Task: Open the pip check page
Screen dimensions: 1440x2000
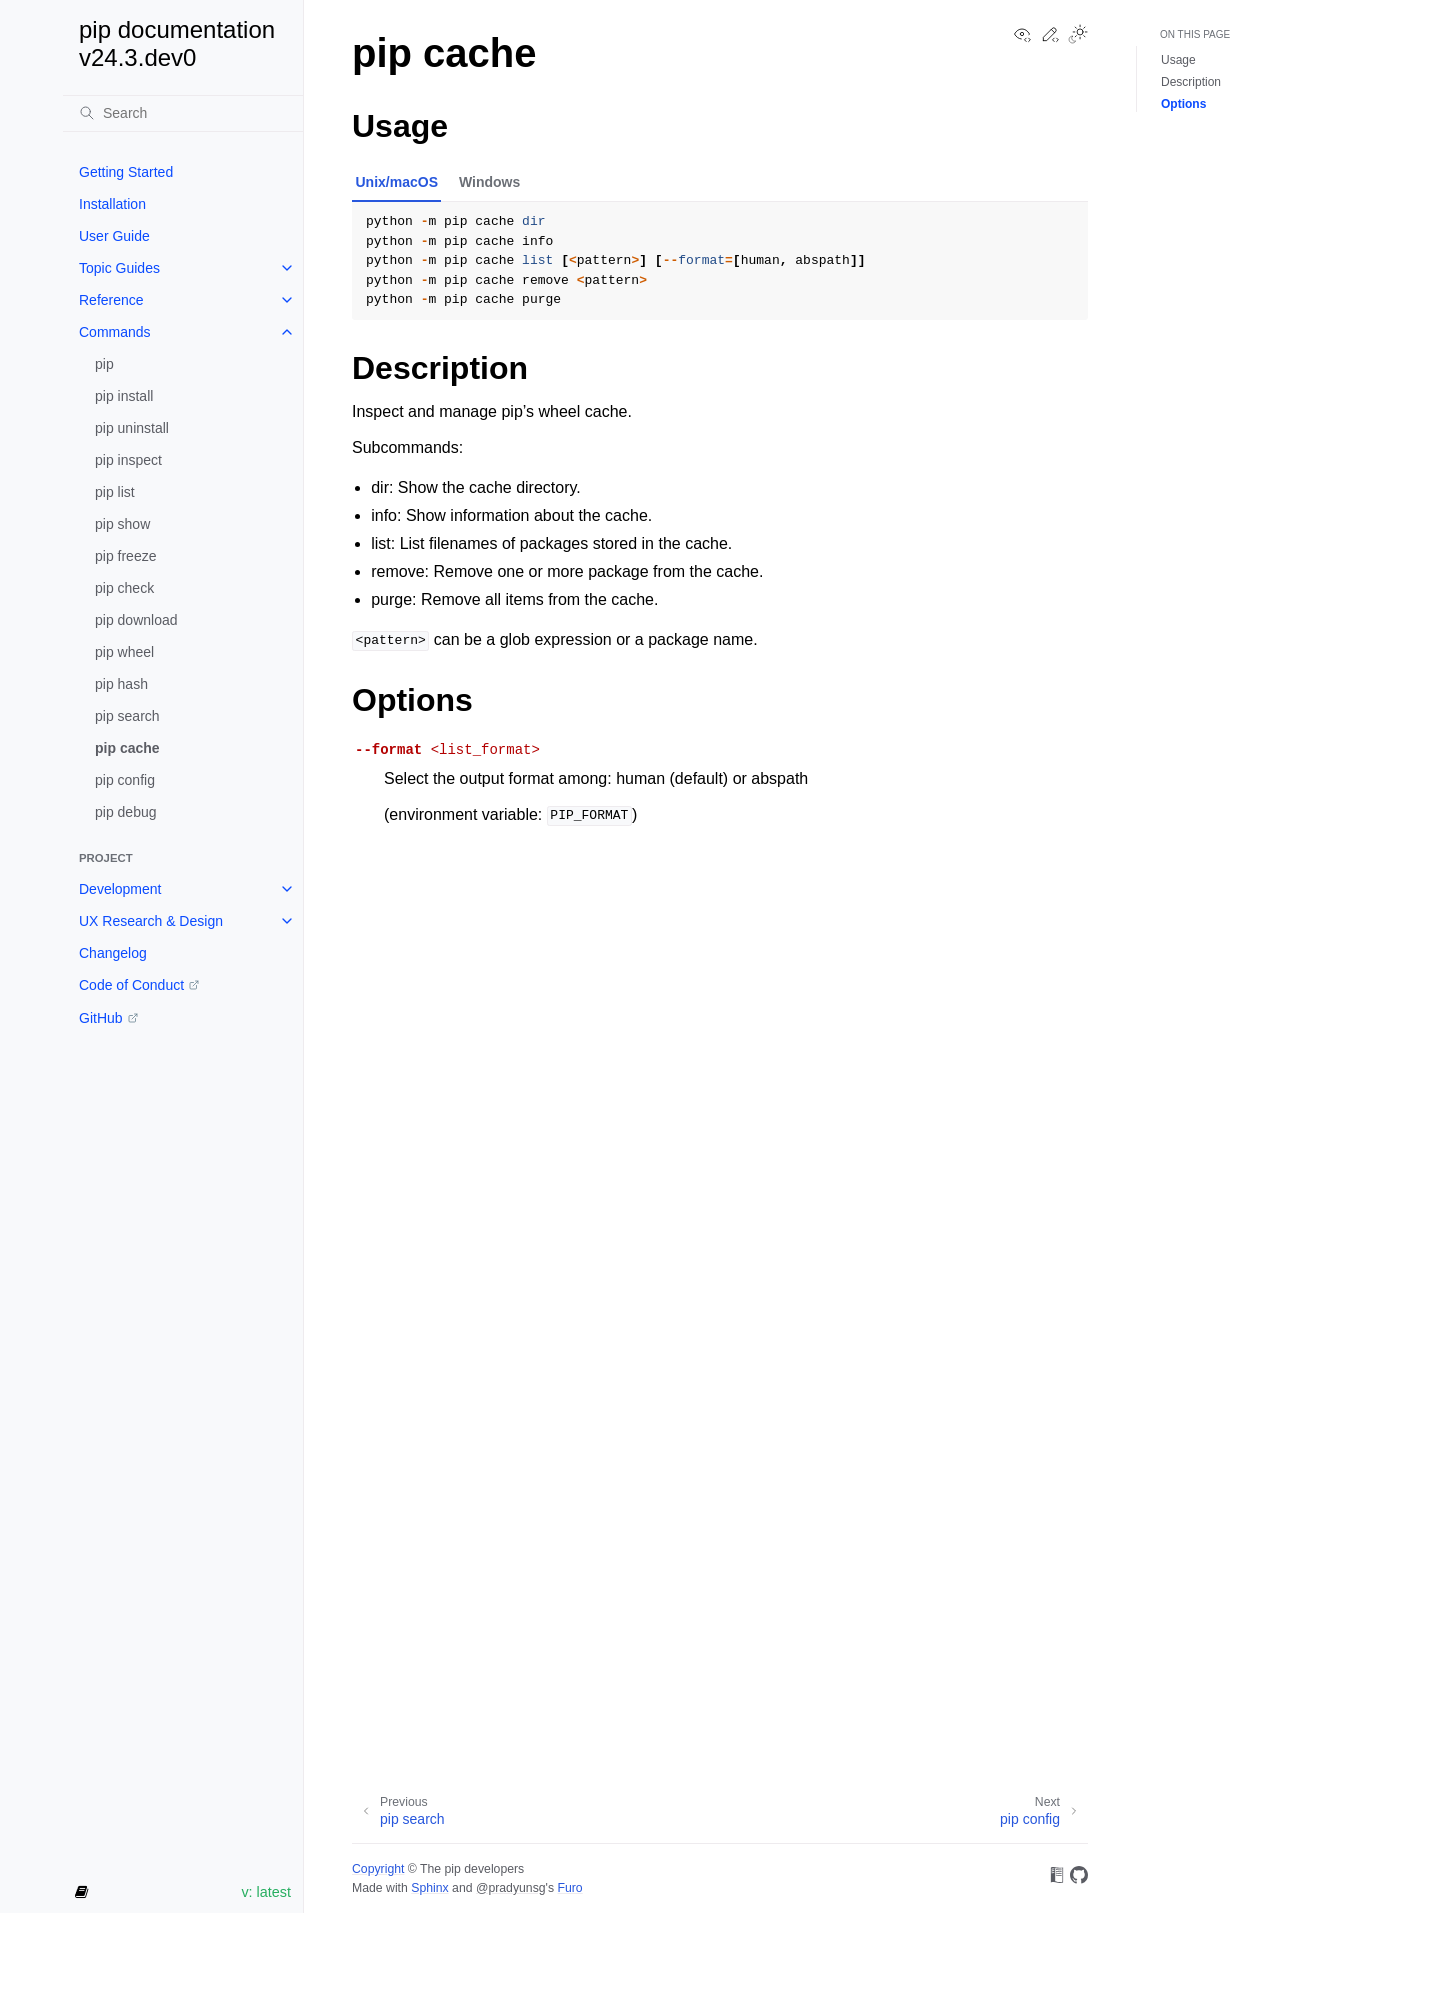Action: [x=124, y=588]
